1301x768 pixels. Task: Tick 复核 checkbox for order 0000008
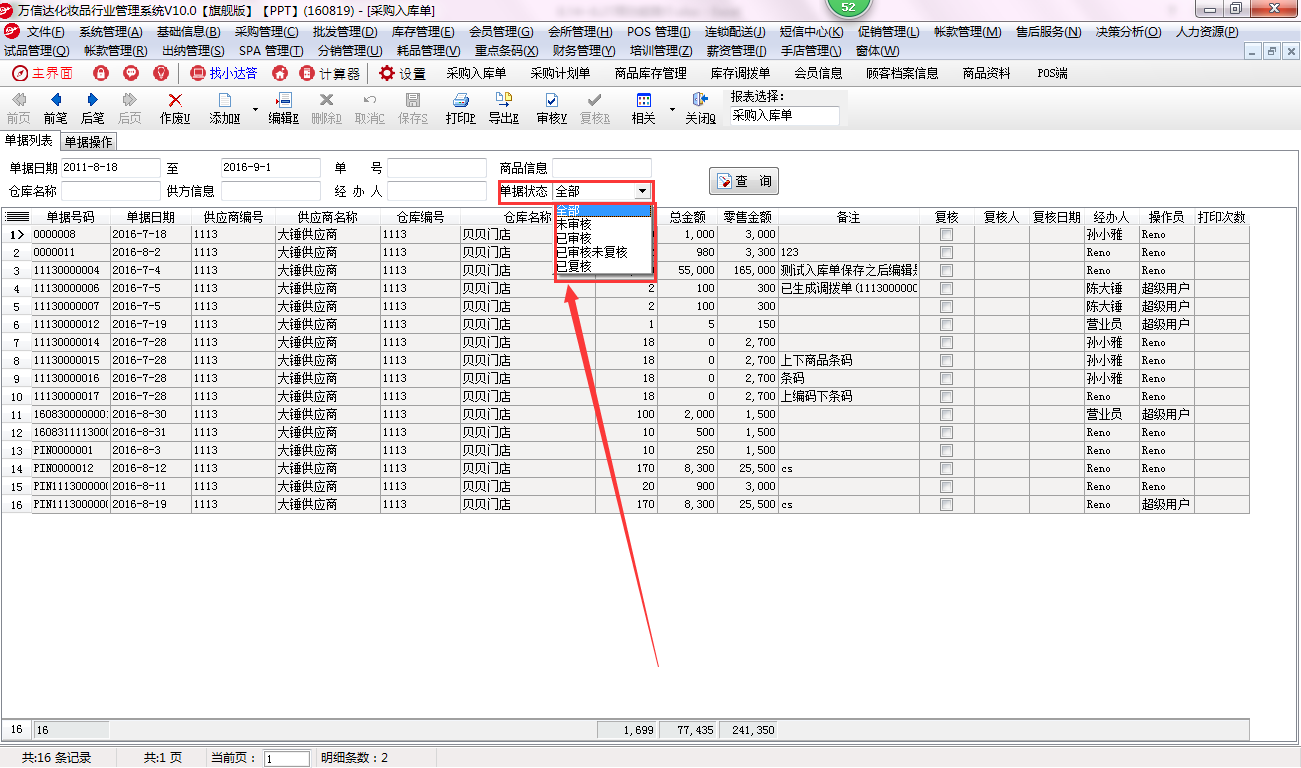tap(946, 234)
